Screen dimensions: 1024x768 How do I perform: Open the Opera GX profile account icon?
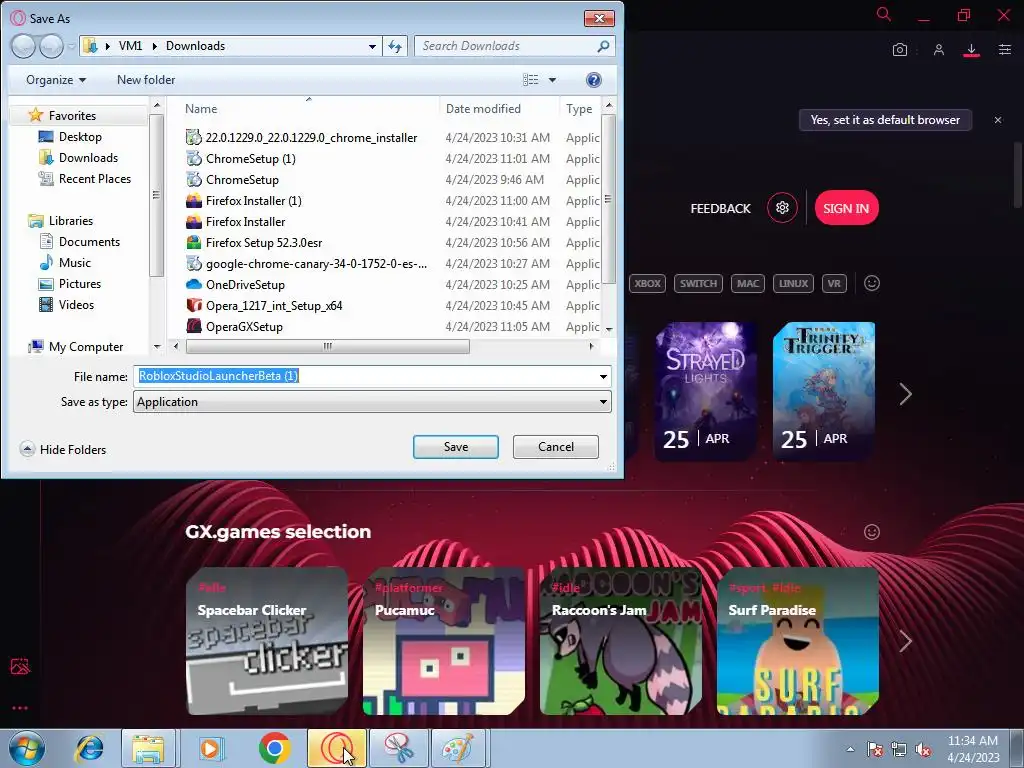coord(938,50)
